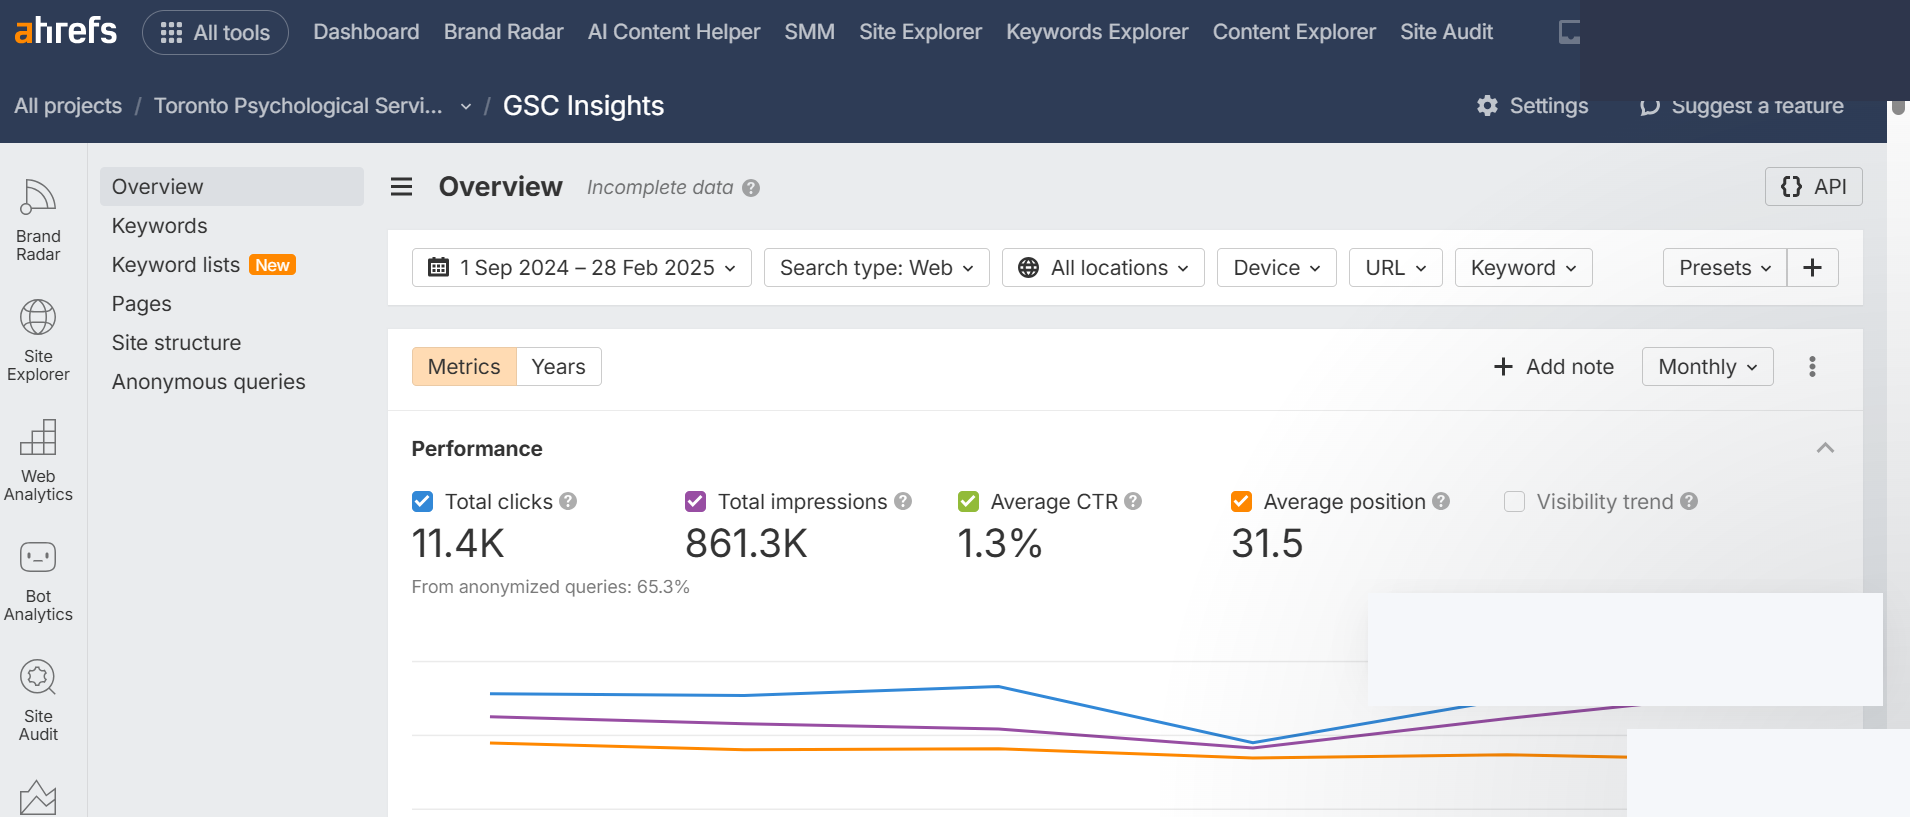Open Dashboard in top navigation
The image size is (1910, 817).
point(366,32)
